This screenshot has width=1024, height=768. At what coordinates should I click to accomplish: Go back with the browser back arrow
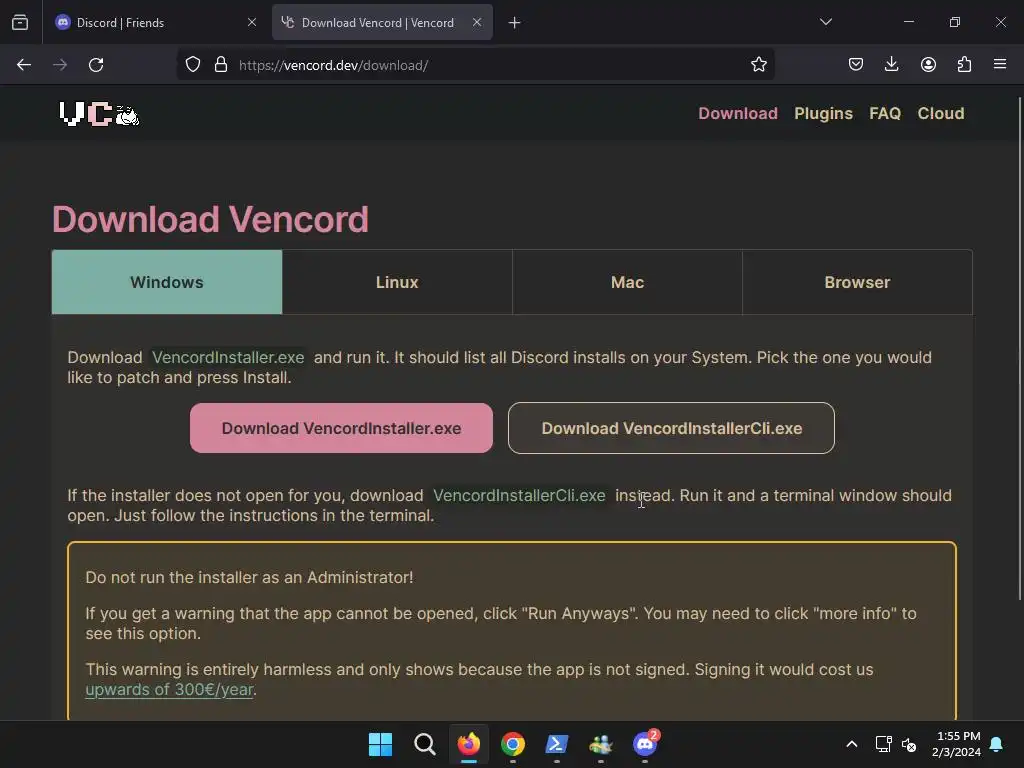(24, 65)
